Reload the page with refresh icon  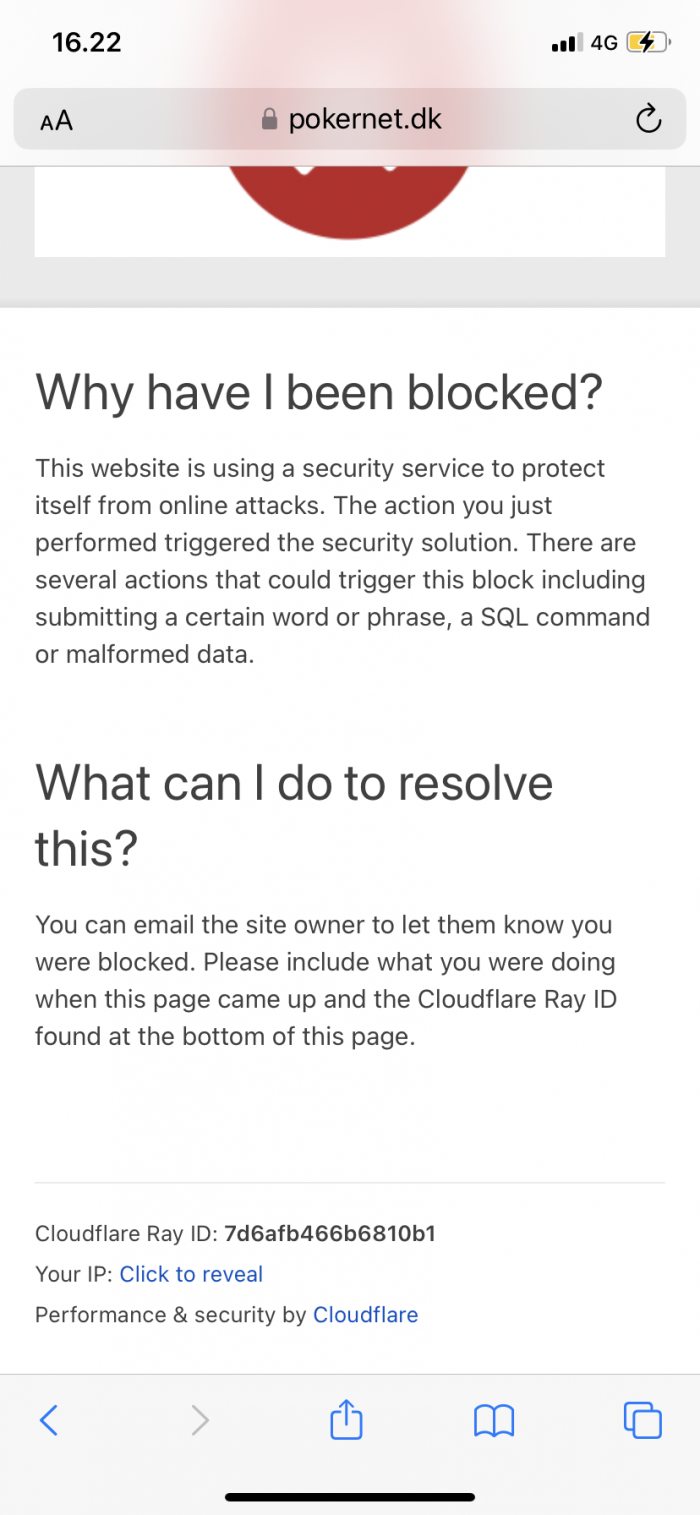pyautogui.click(x=649, y=120)
